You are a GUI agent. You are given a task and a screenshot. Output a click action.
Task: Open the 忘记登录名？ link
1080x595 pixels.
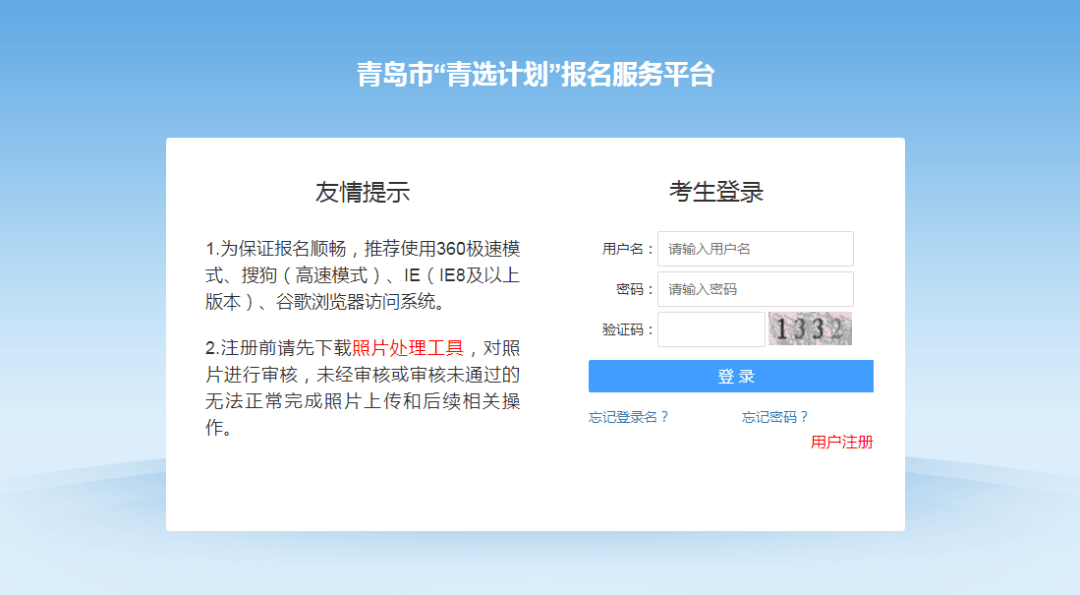coord(628,417)
